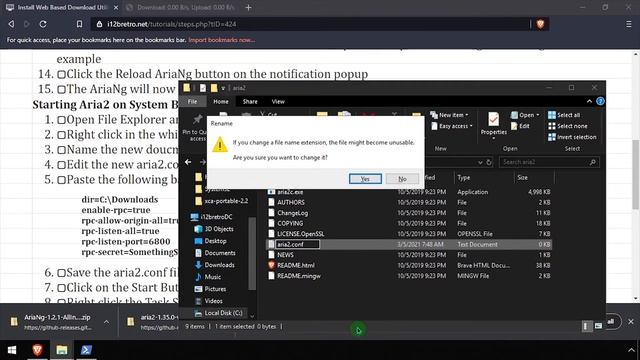Image resolution: width=640 pixels, height=360 pixels.
Task: Bookmark this page in Brave
Action: 80,24
